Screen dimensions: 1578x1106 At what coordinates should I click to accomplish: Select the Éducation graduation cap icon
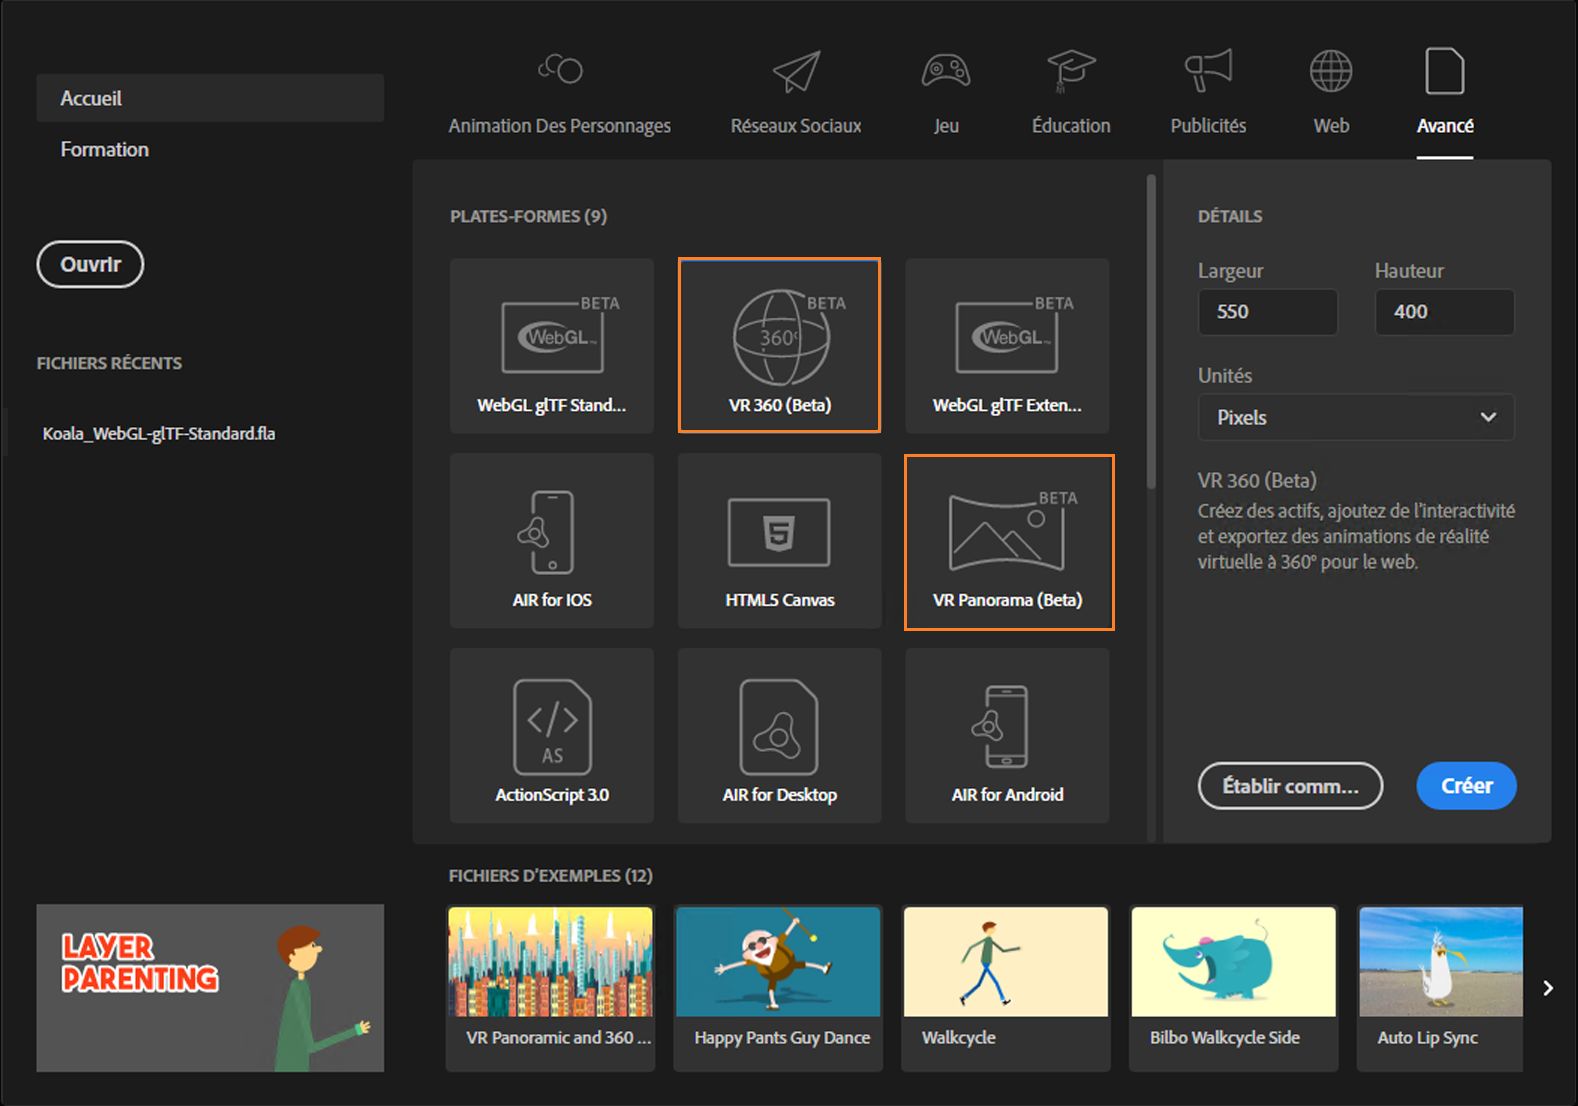[x=1071, y=71]
